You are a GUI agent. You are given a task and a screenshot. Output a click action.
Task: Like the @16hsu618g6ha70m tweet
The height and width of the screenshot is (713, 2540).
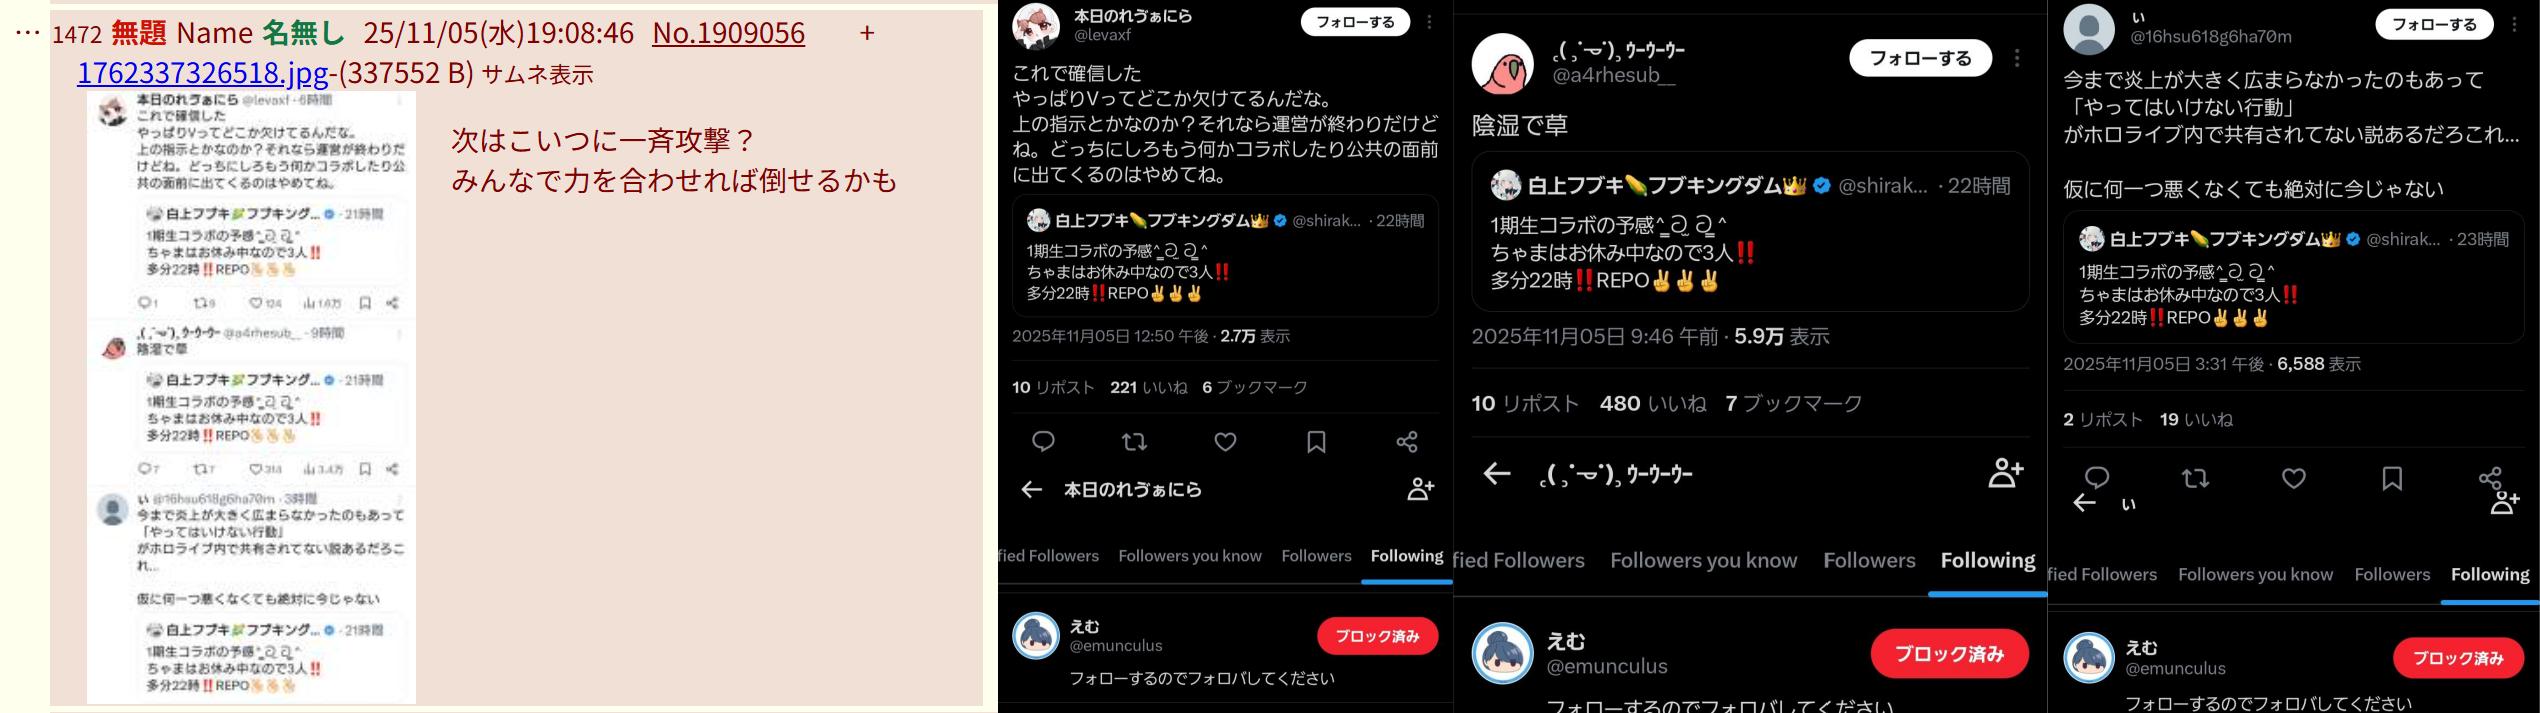(x=2293, y=479)
